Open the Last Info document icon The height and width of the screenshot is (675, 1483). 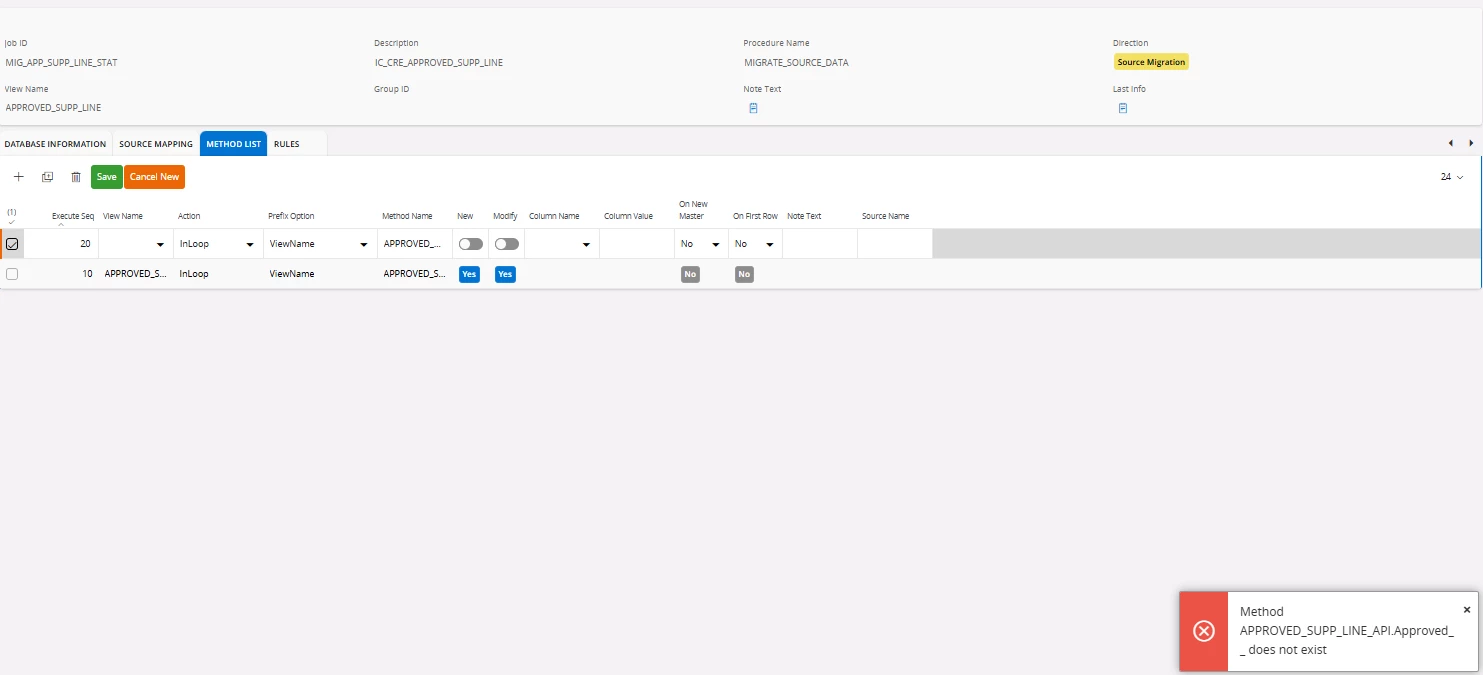[1123, 108]
